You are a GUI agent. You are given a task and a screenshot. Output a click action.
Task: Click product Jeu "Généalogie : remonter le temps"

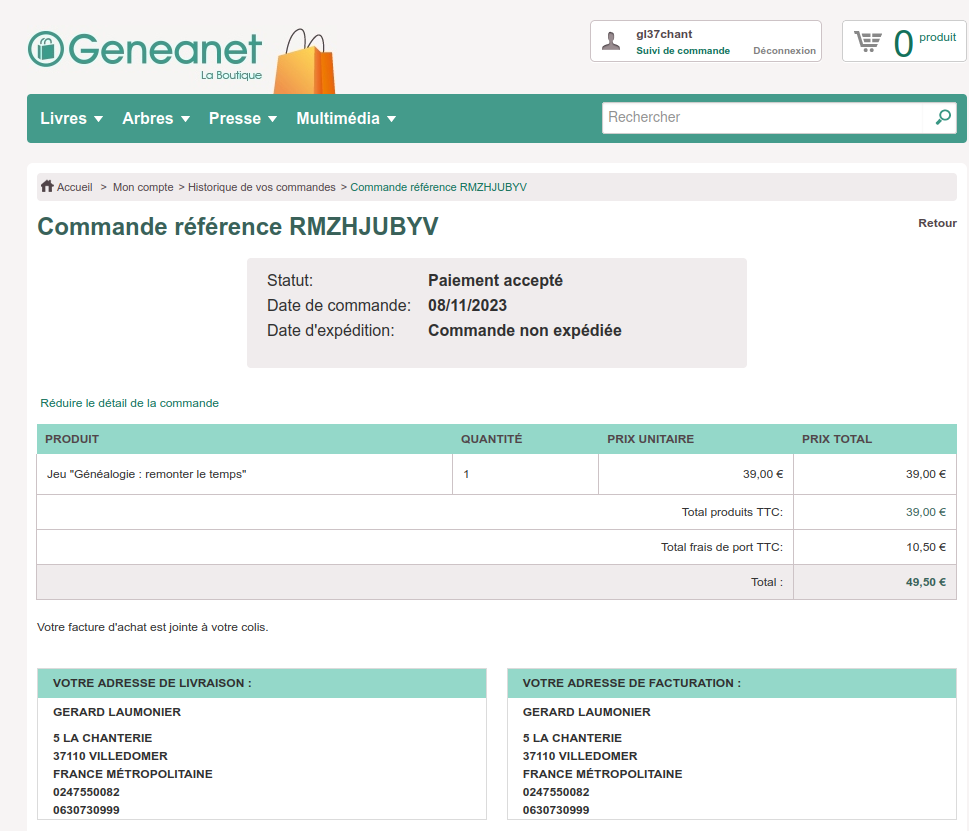tap(147, 474)
